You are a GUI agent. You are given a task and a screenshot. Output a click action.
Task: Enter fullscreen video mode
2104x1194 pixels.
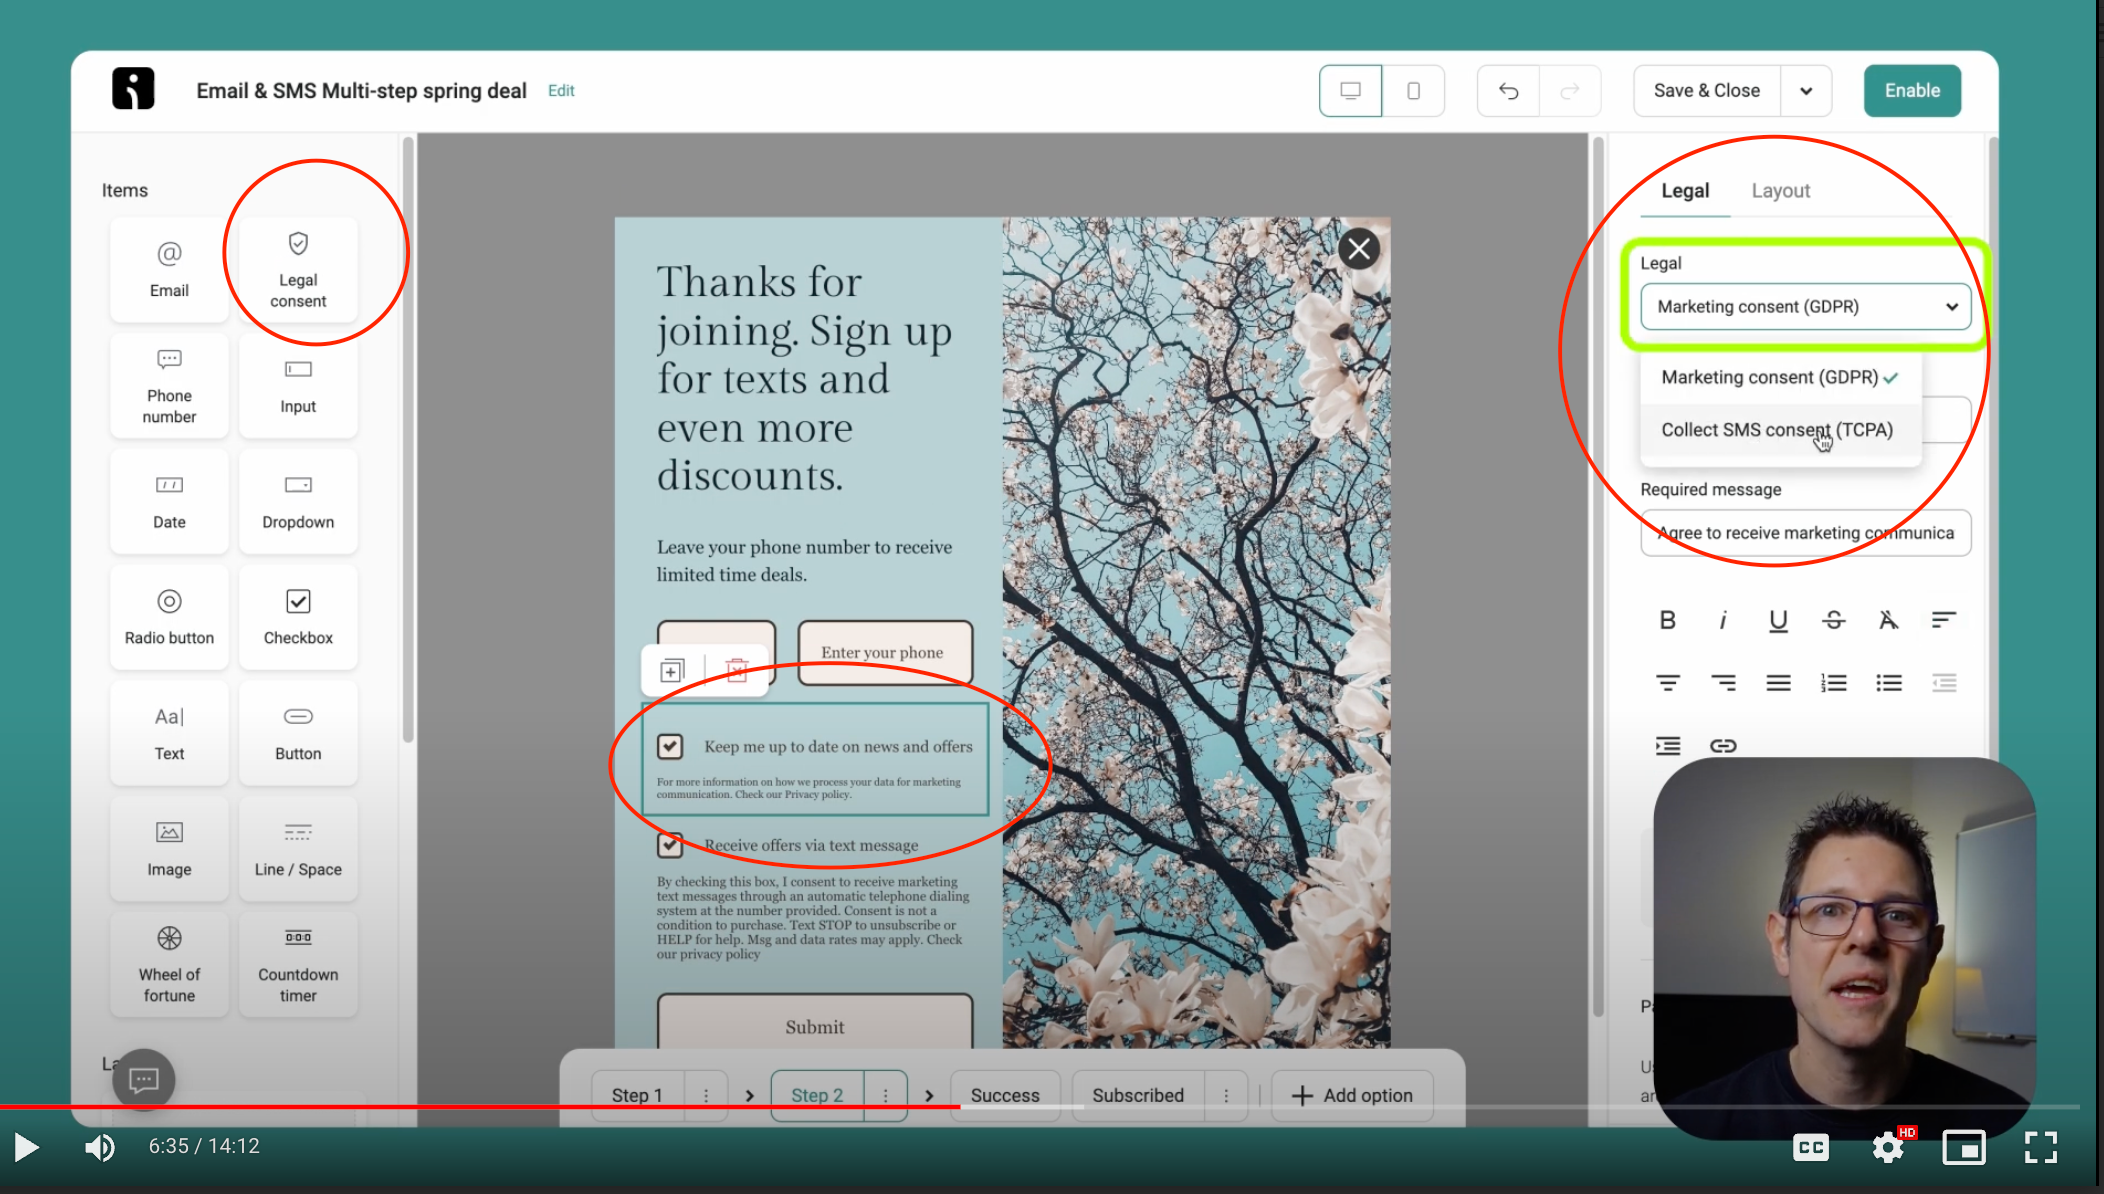(x=2040, y=1147)
